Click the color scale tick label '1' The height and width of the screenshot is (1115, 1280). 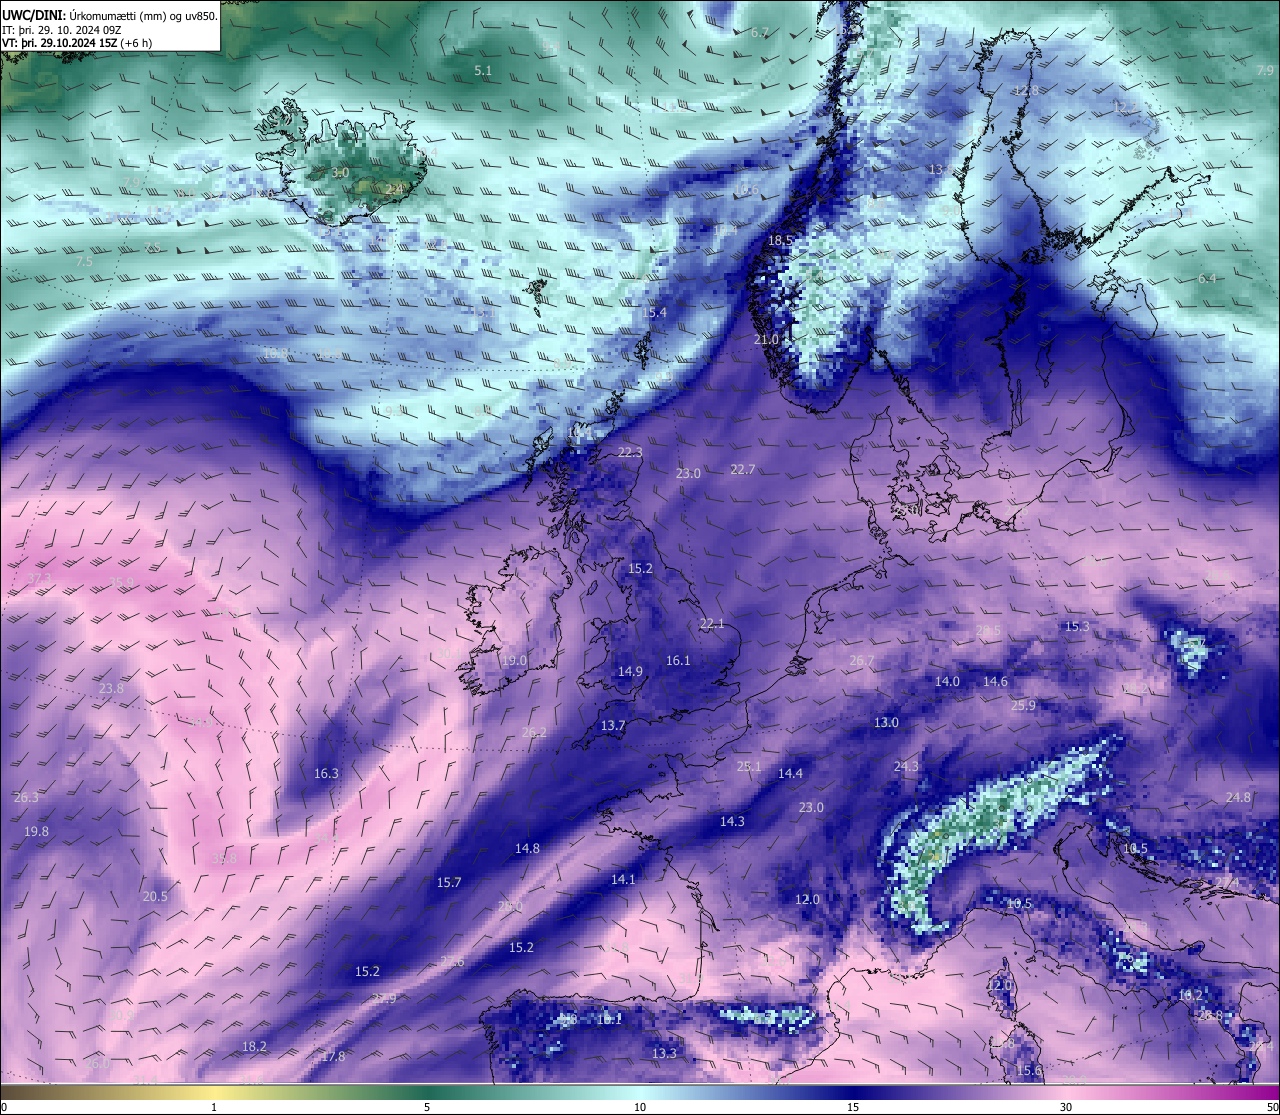tap(214, 1107)
